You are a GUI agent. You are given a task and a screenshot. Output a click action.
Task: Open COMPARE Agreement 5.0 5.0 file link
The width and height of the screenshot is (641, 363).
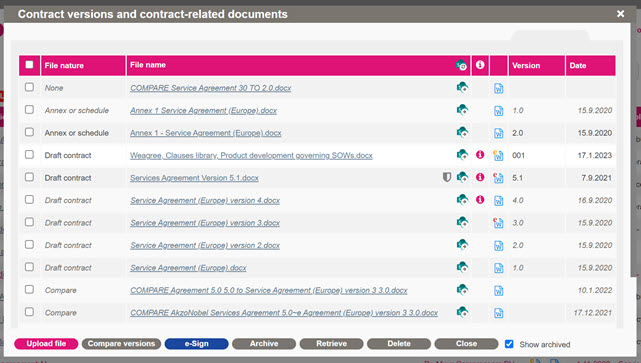pyautogui.click(x=269, y=290)
